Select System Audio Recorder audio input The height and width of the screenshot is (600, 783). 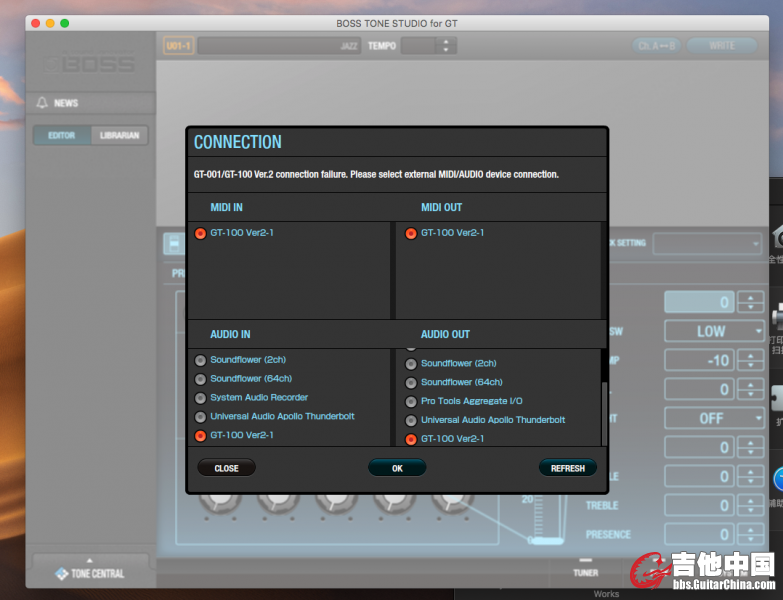tap(200, 398)
